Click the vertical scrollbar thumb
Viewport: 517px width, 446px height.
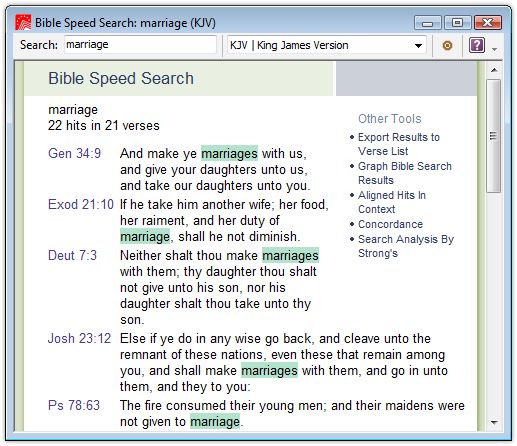tap(494, 136)
